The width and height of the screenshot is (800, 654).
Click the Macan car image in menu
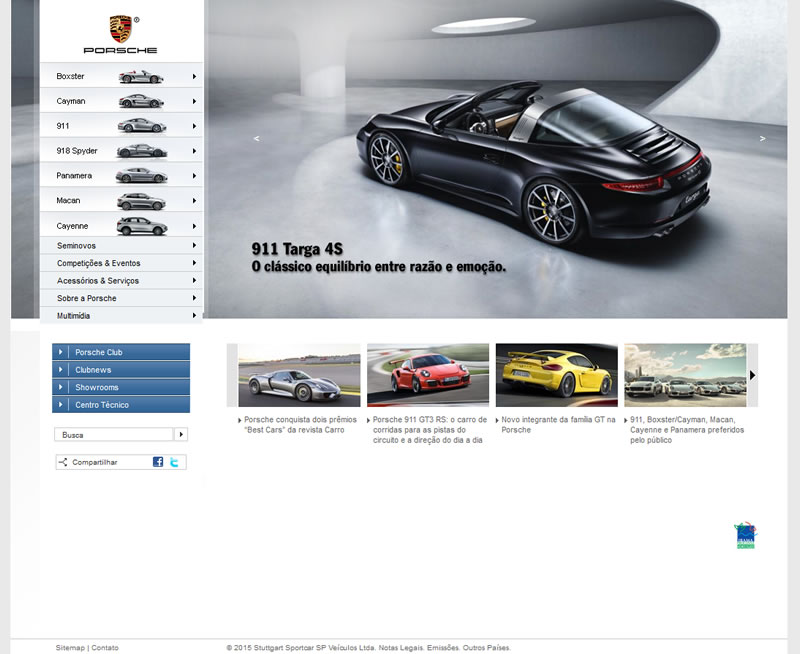click(x=141, y=202)
